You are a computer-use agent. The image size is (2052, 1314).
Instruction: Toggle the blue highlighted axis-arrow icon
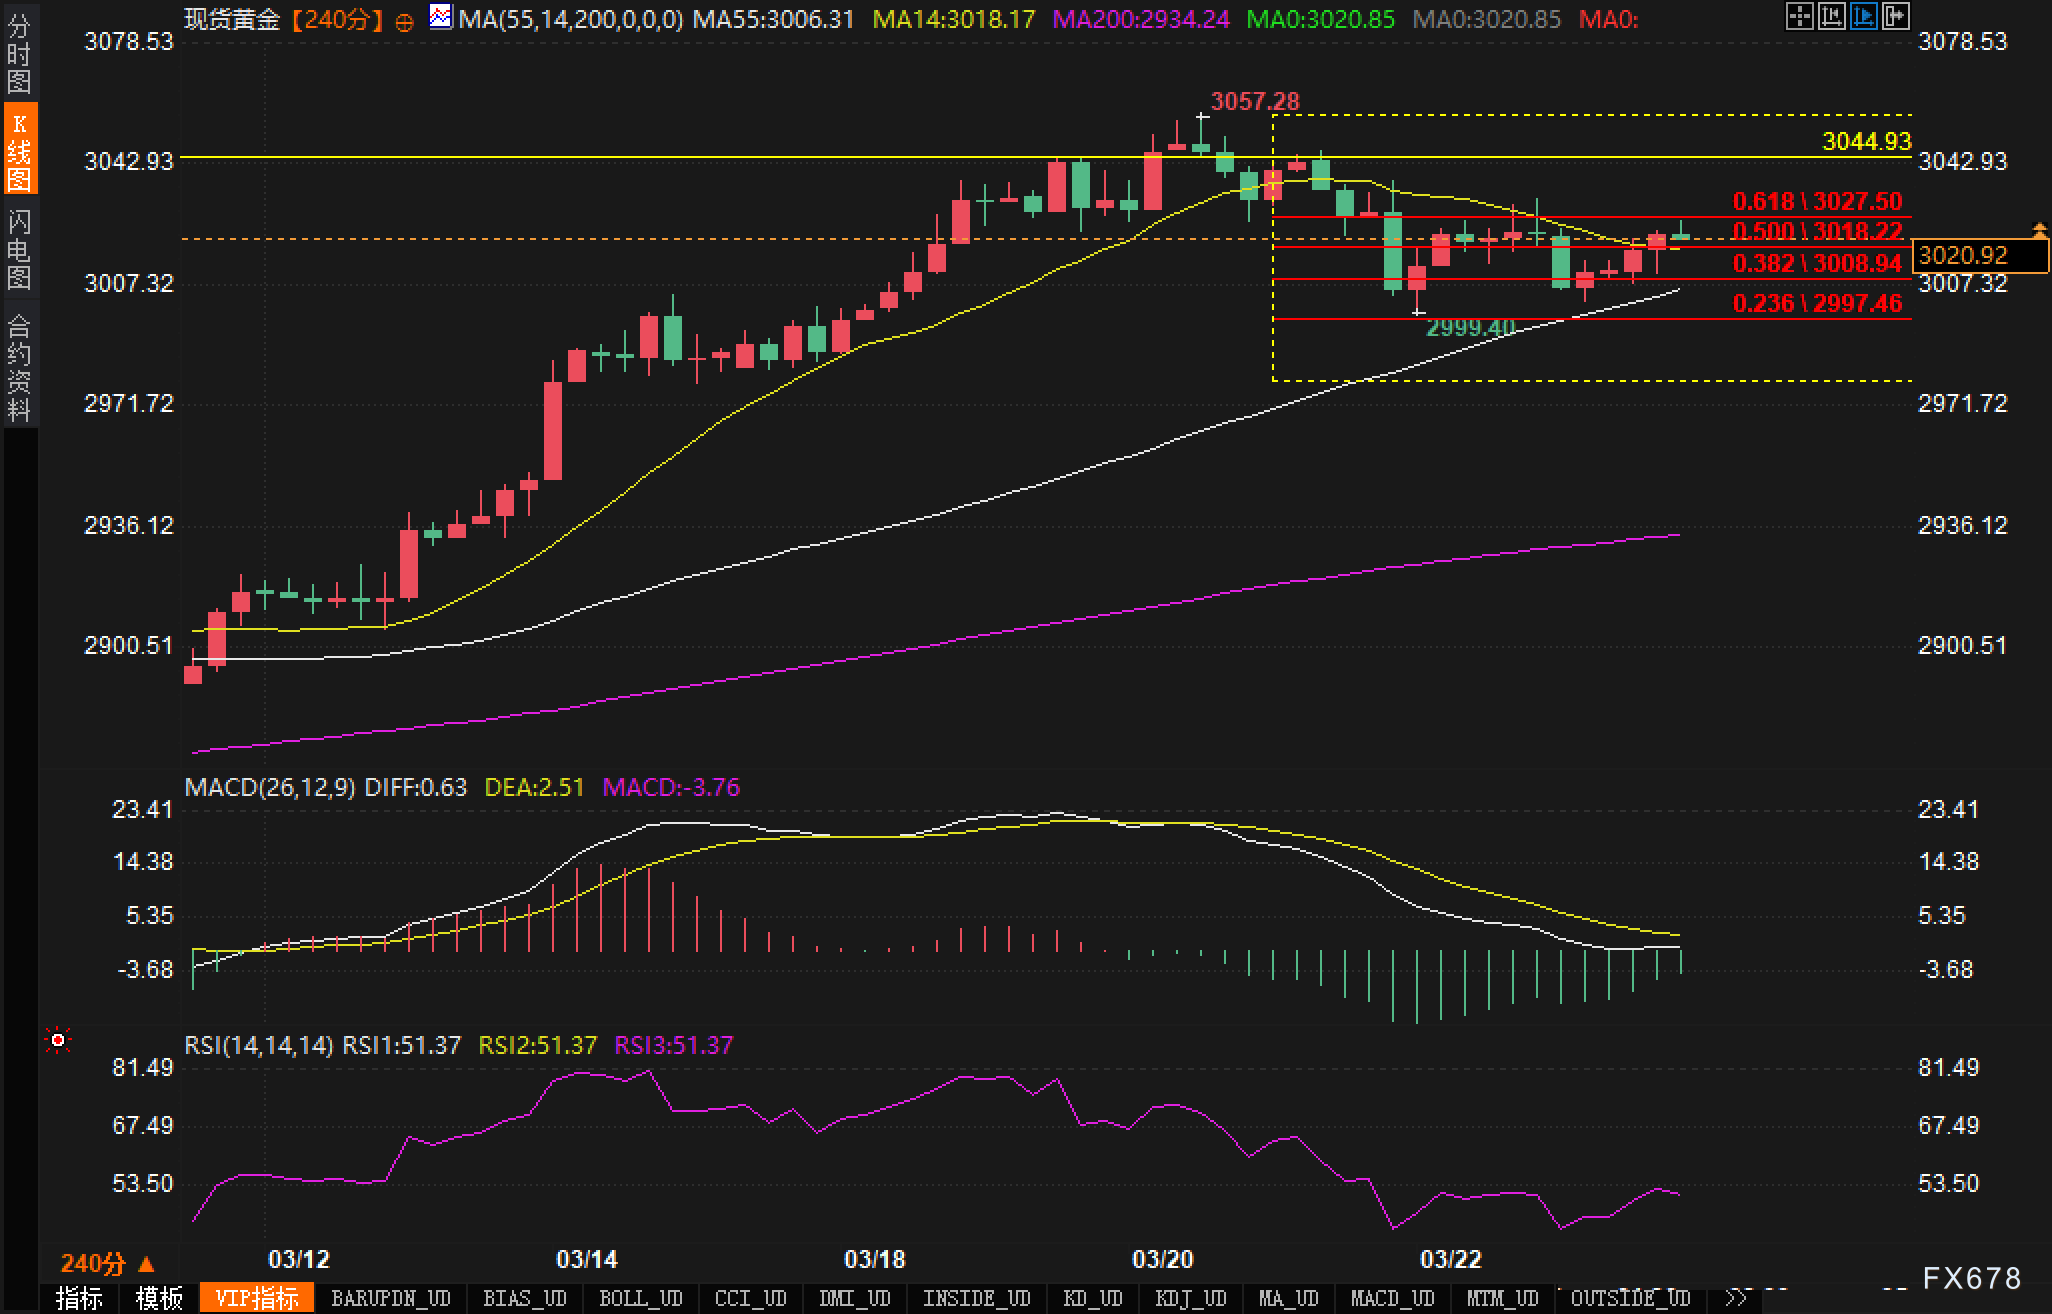pos(1863,16)
